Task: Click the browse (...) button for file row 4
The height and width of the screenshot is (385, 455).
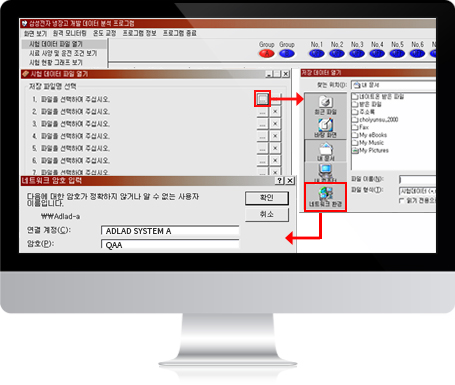Action: click(263, 136)
